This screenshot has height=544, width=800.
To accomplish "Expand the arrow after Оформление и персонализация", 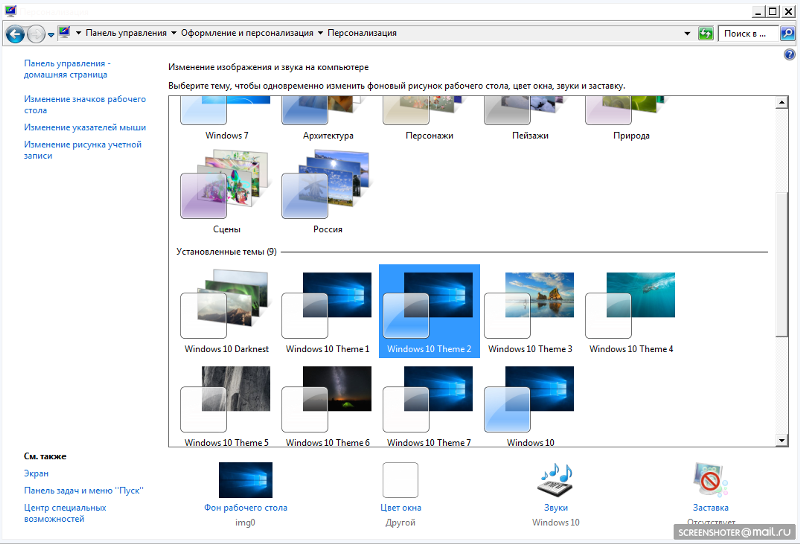I will [320, 33].
